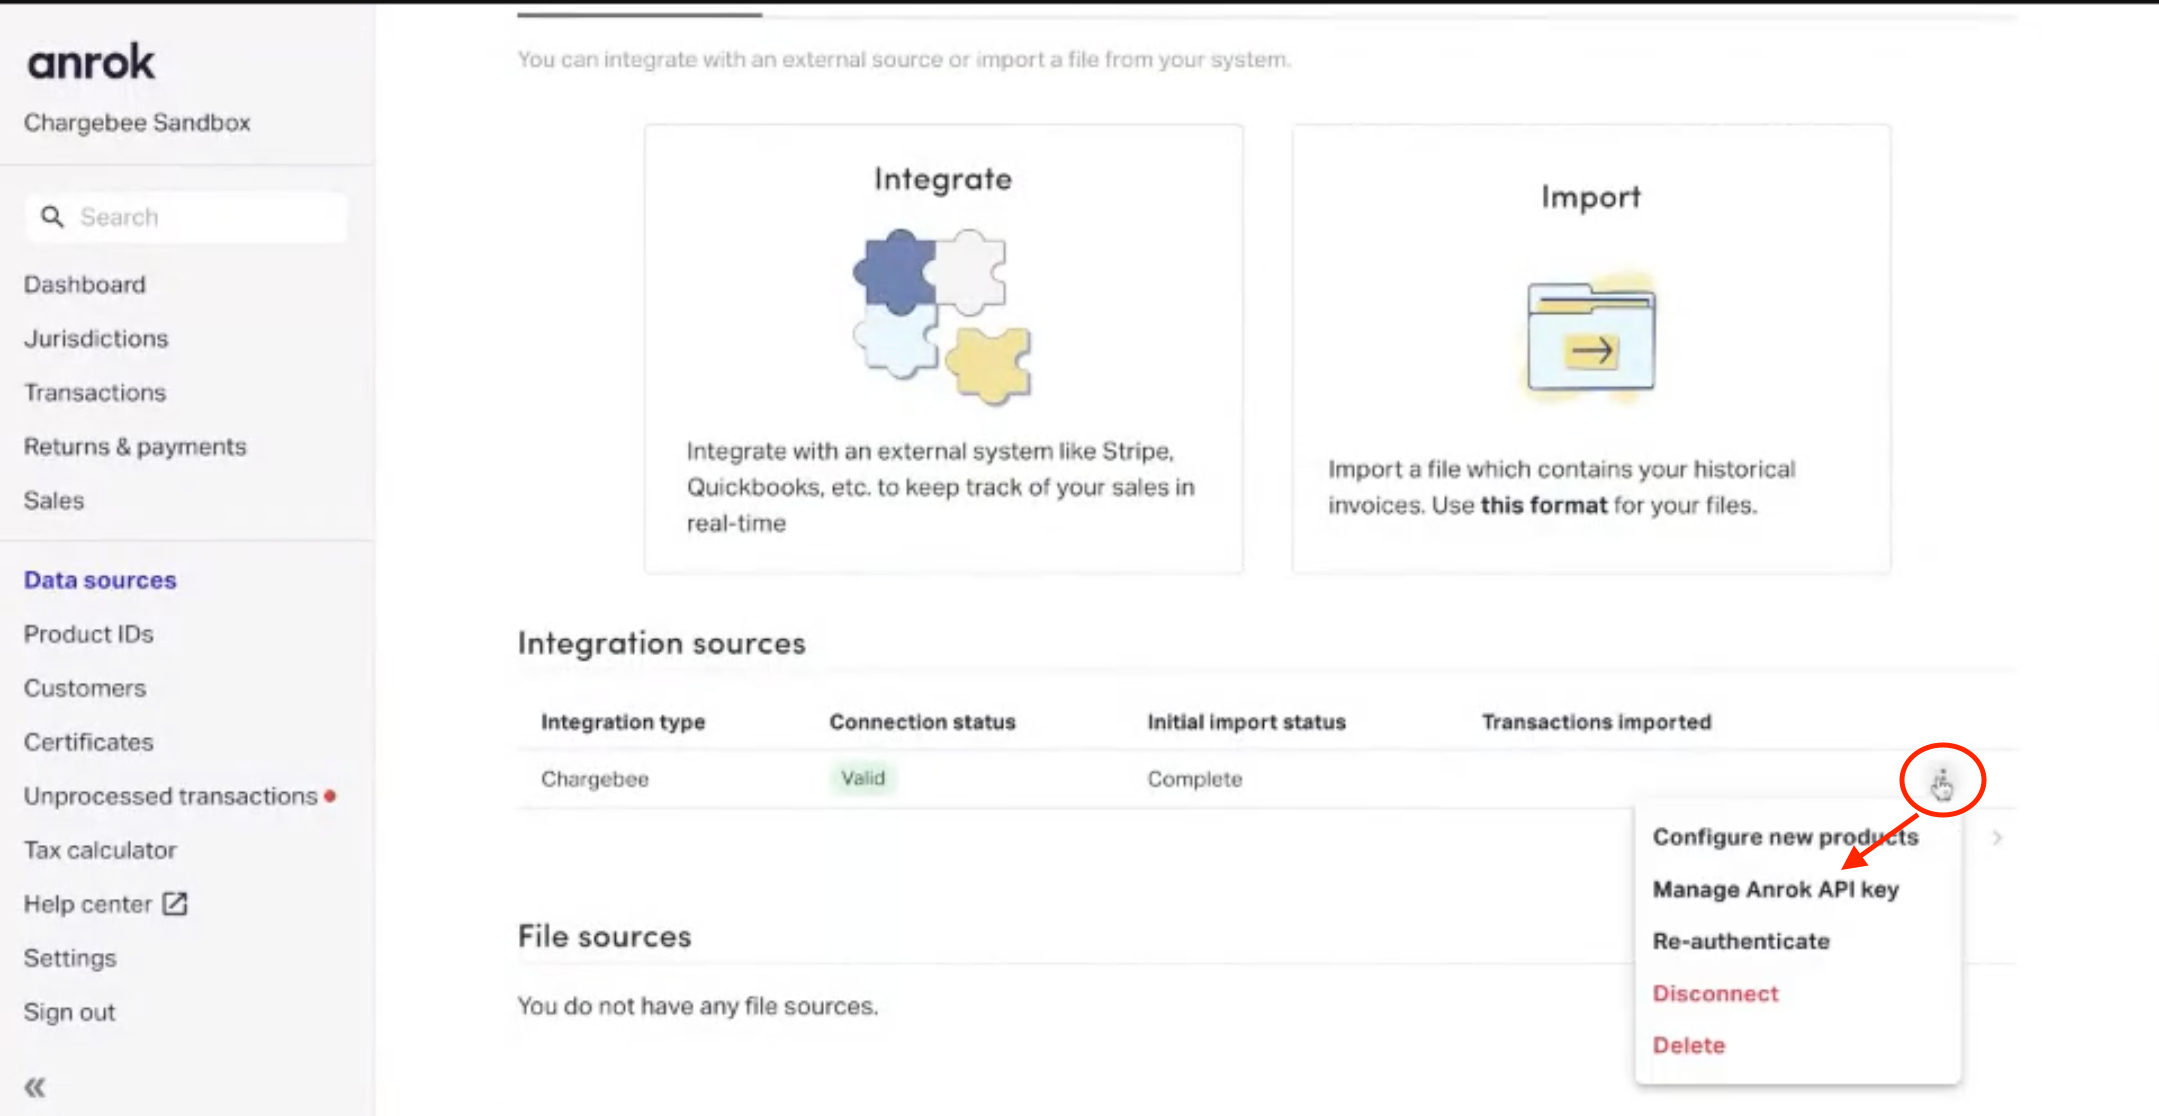Open the 'this format' link
This screenshot has height=1116, width=2159.
coord(1543,506)
